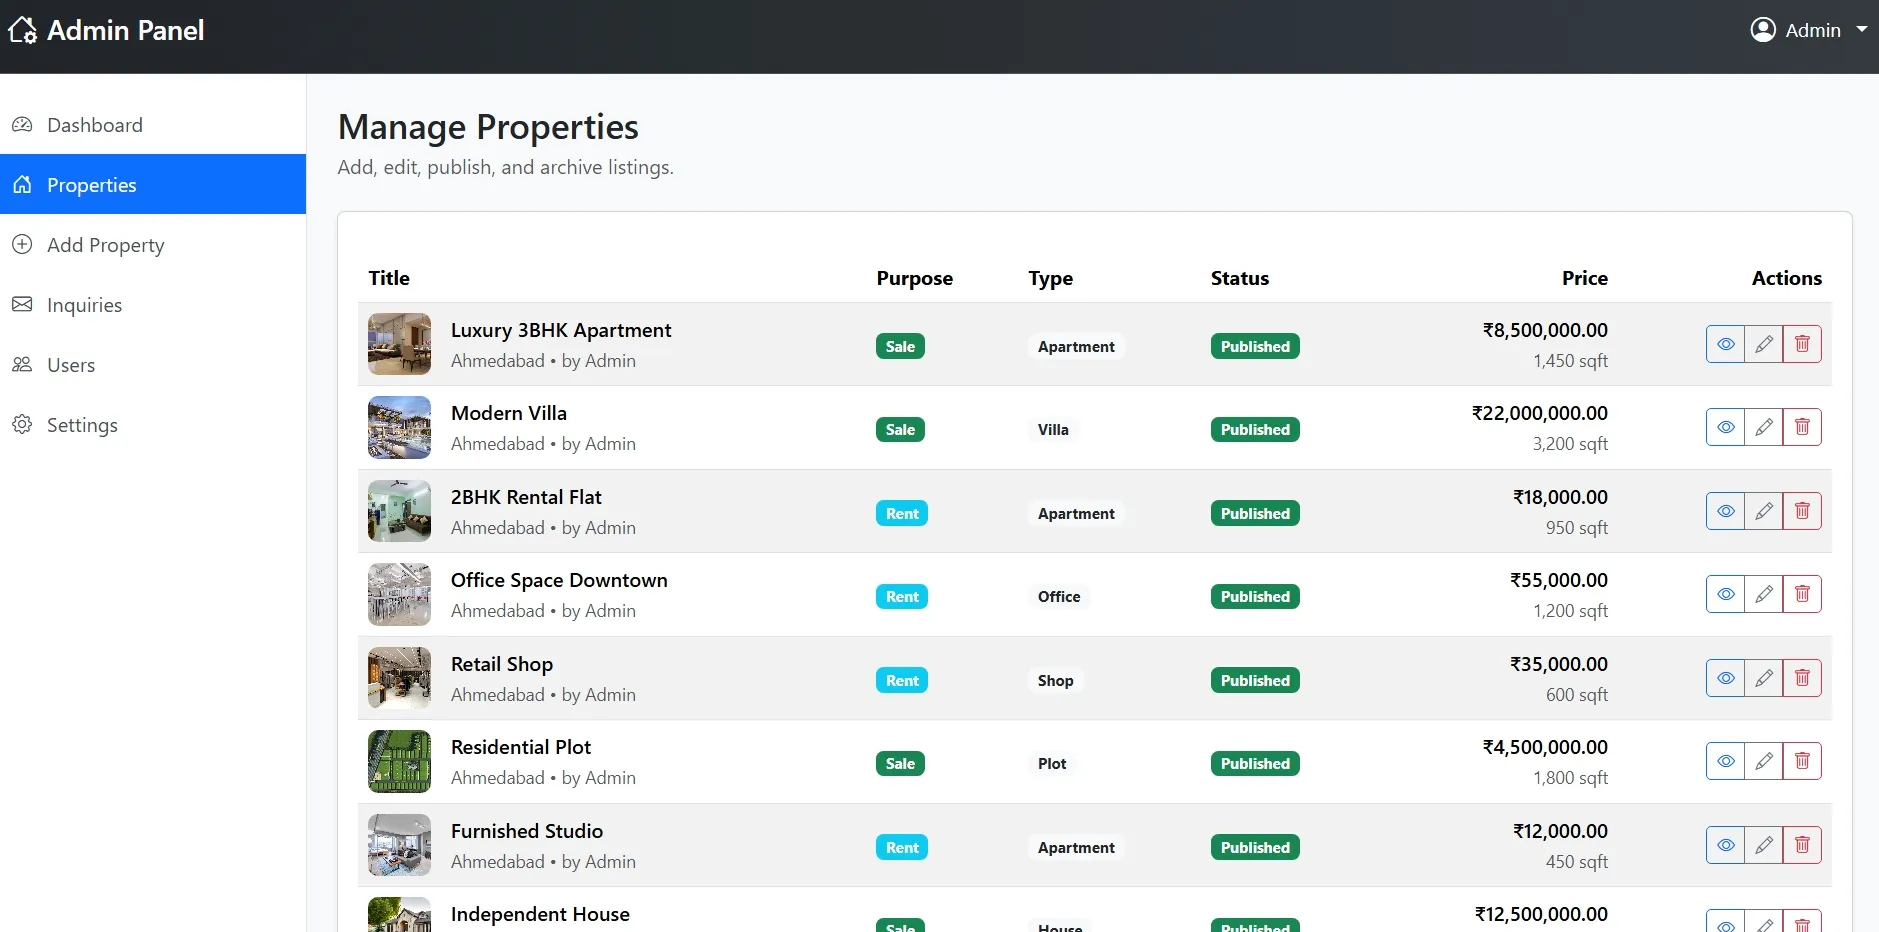
Task: Click the Sale badge on Residential Plot
Action: tap(899, 763)
